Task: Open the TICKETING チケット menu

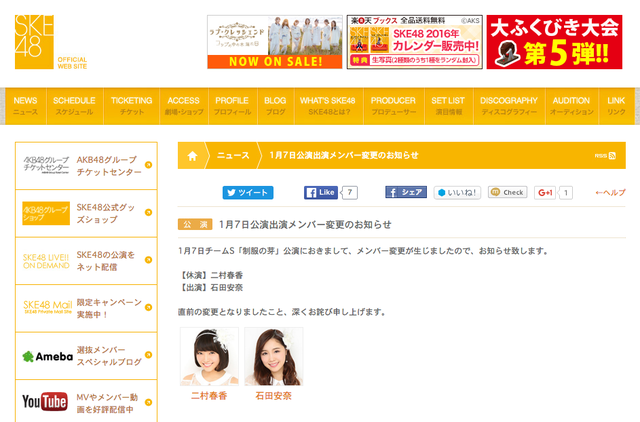Action: tap(131, 106)
